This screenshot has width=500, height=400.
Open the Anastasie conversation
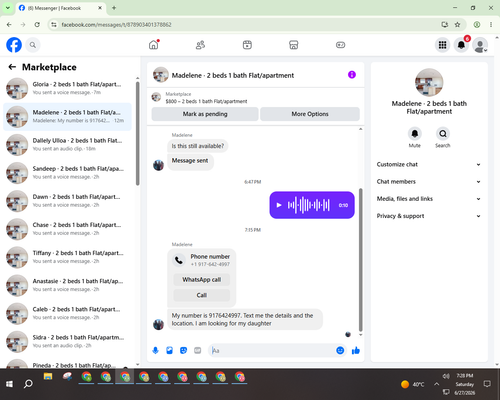68,285
